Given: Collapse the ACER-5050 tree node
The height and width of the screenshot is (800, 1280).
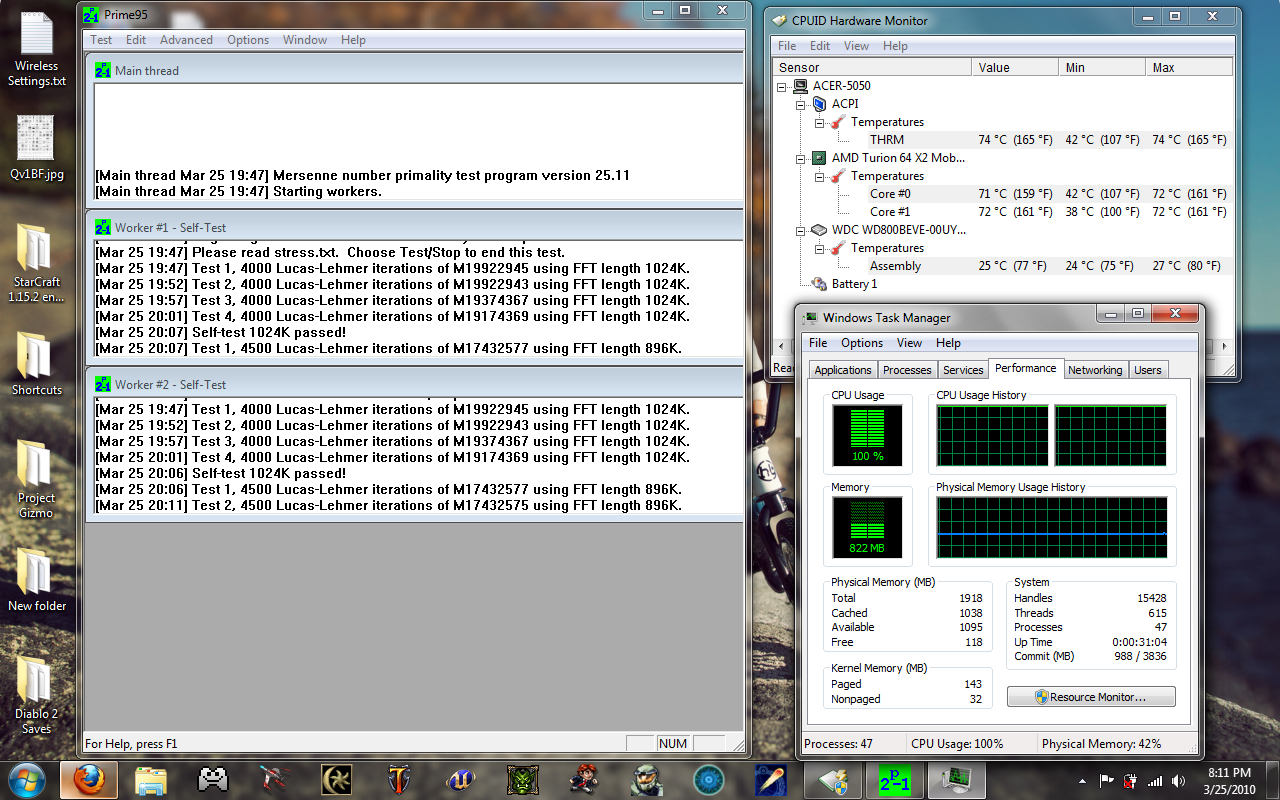Looking at the screenshot, I should pos(783,86).
